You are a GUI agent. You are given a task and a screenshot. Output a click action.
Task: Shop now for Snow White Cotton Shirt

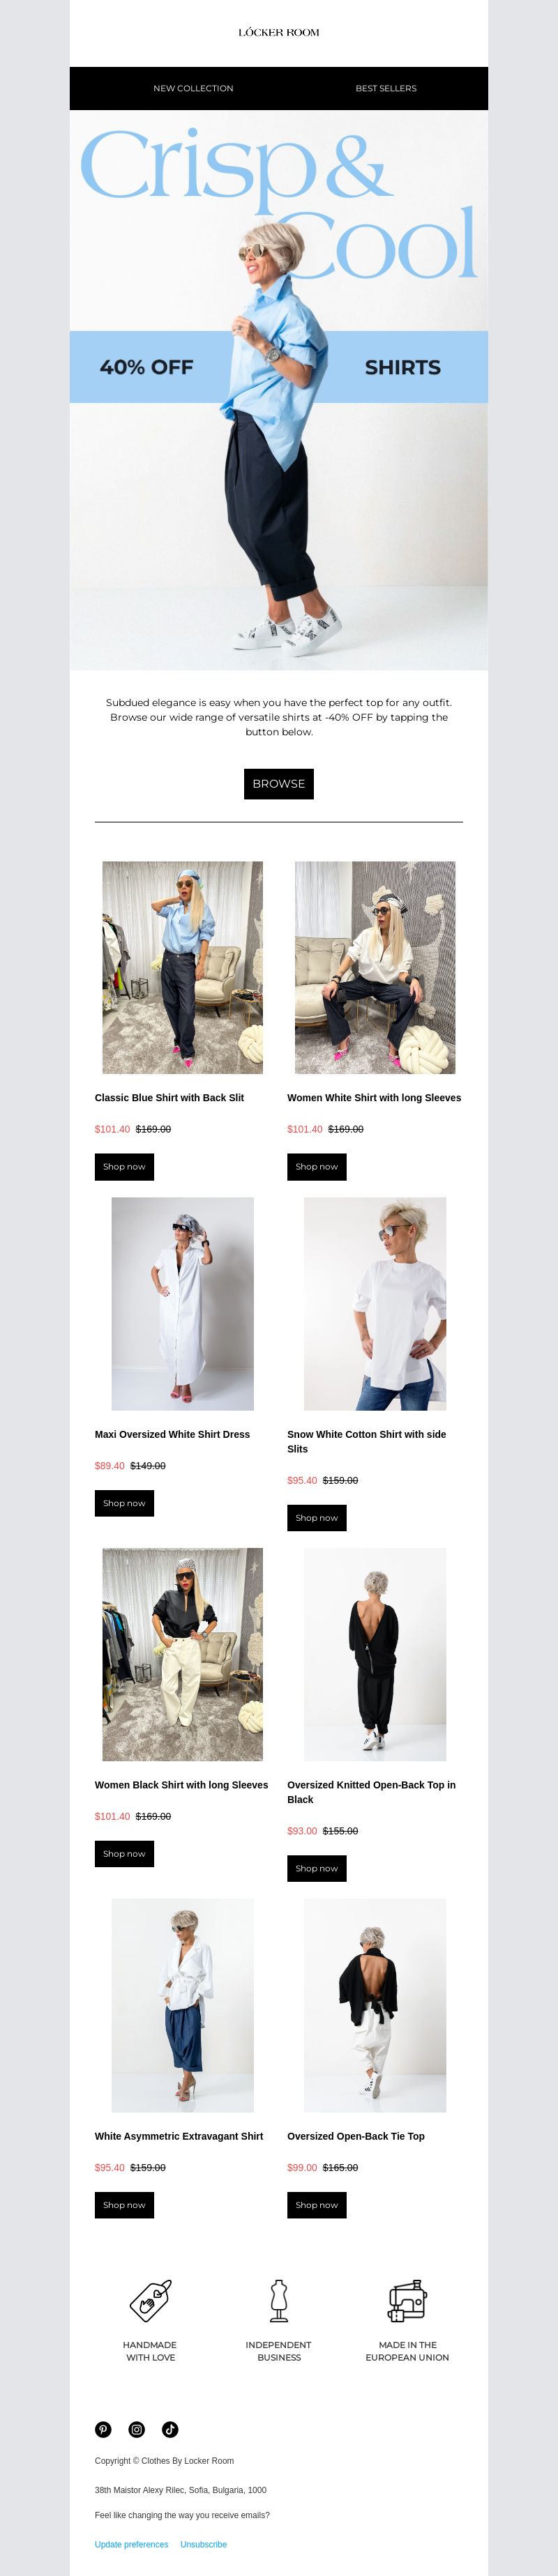coord(317,1517)
